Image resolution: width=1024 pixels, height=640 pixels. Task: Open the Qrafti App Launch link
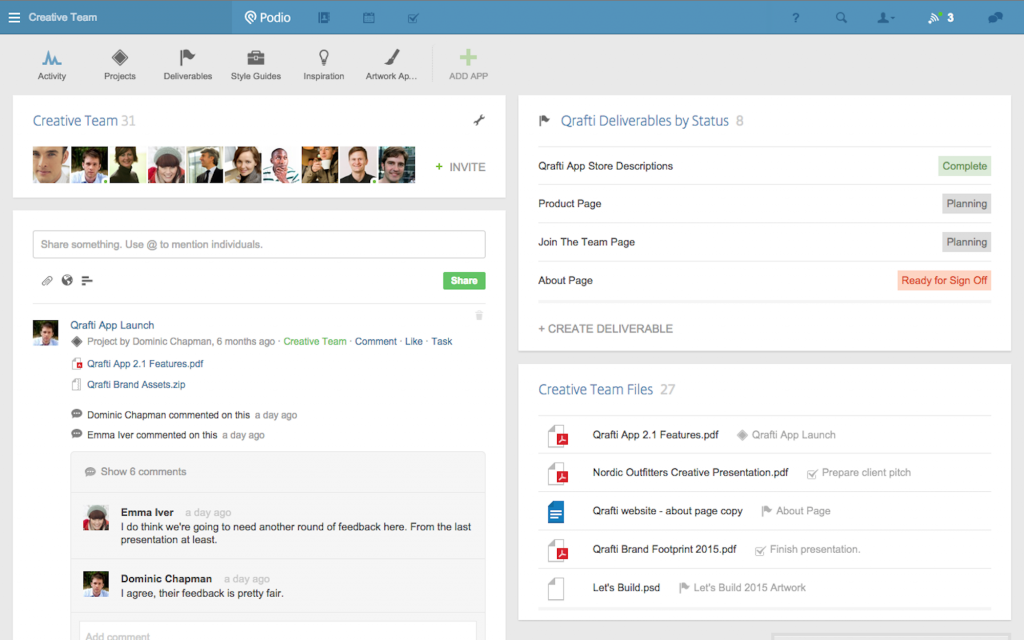point(112,325)
